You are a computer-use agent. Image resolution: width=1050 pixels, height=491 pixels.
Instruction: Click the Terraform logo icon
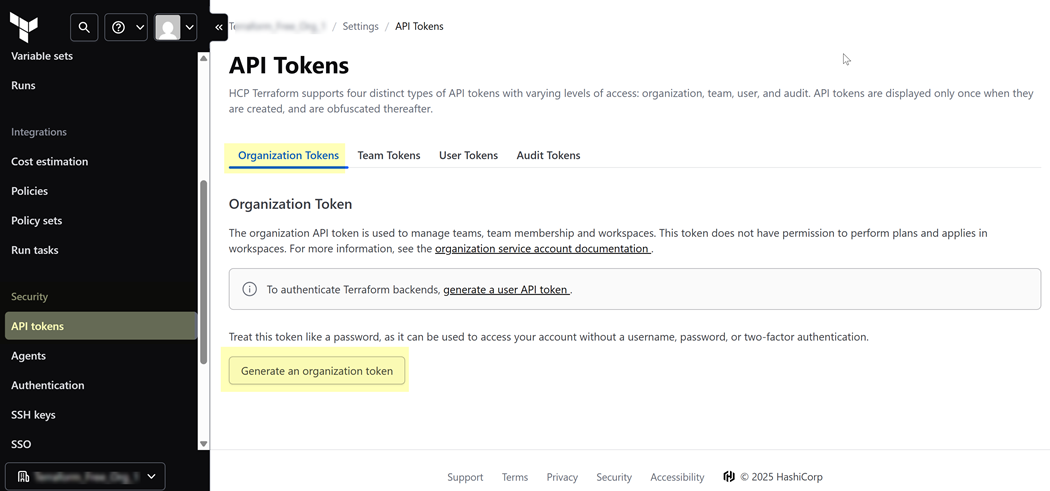click(23, 27)
